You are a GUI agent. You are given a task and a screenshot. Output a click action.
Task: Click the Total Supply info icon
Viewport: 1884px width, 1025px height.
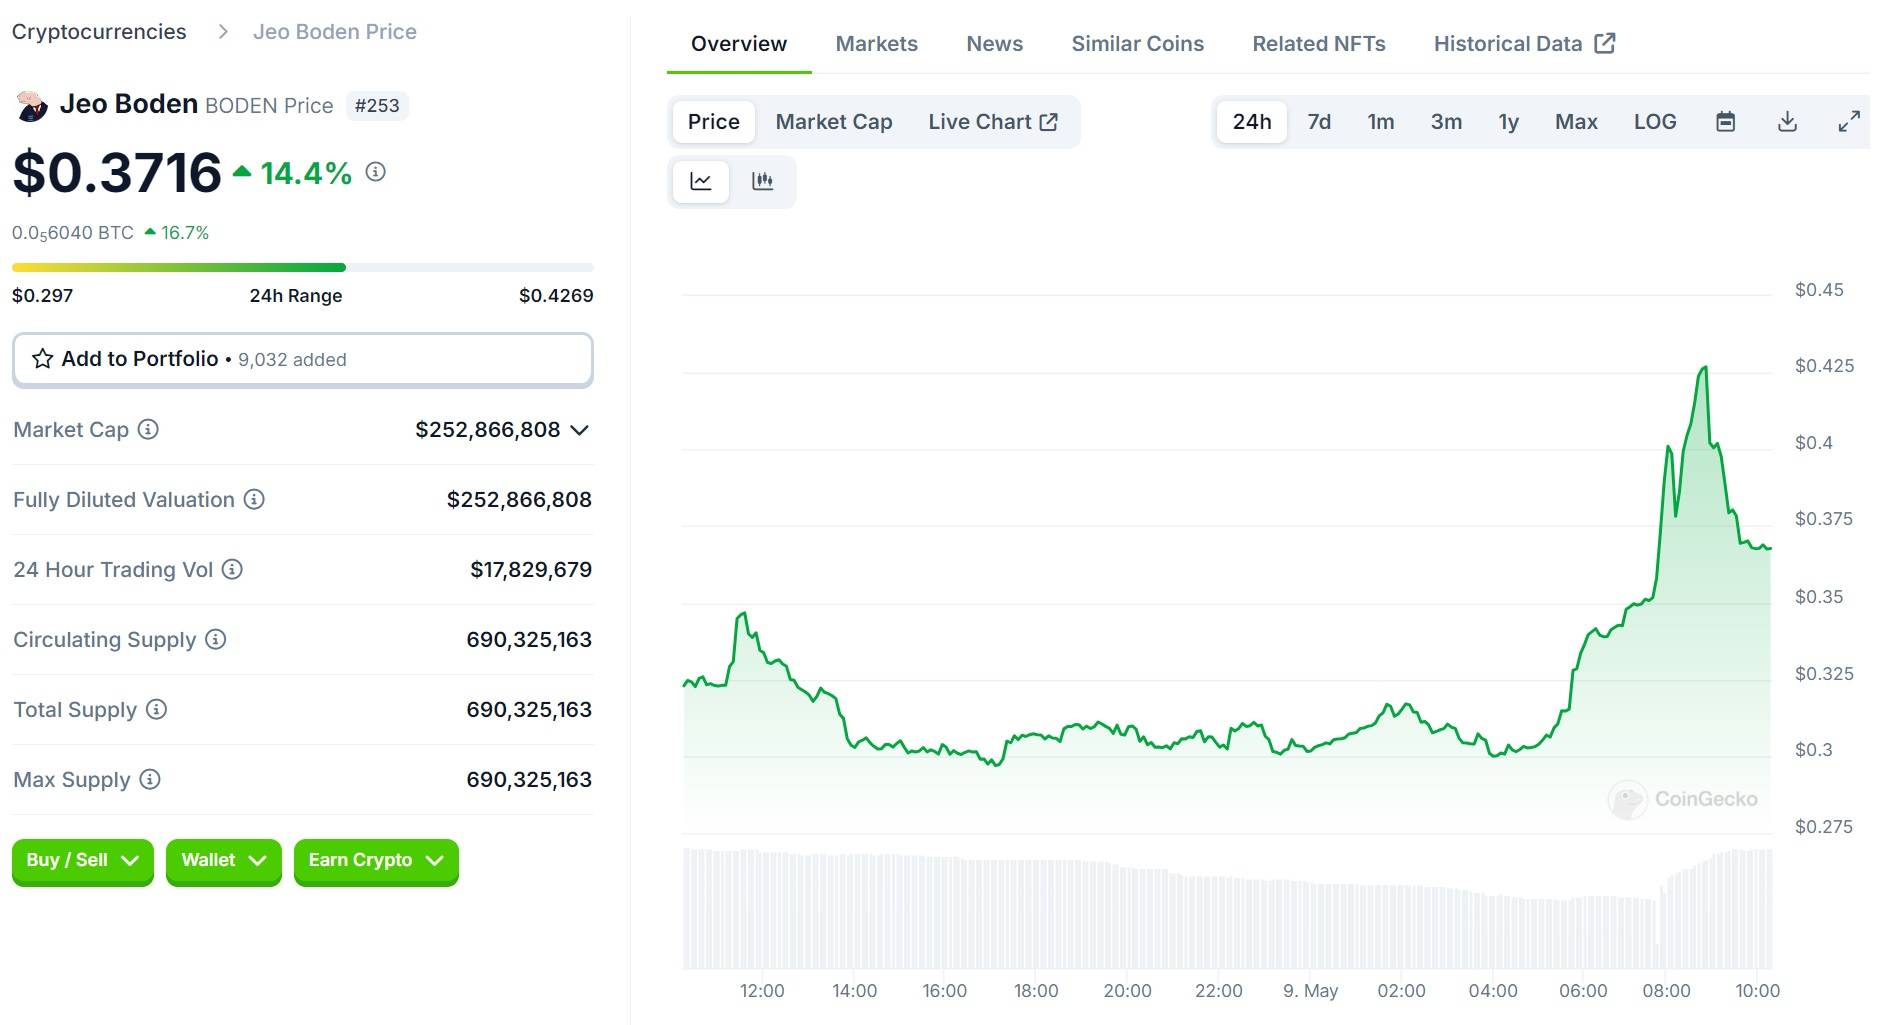click(x=156, y=709)
